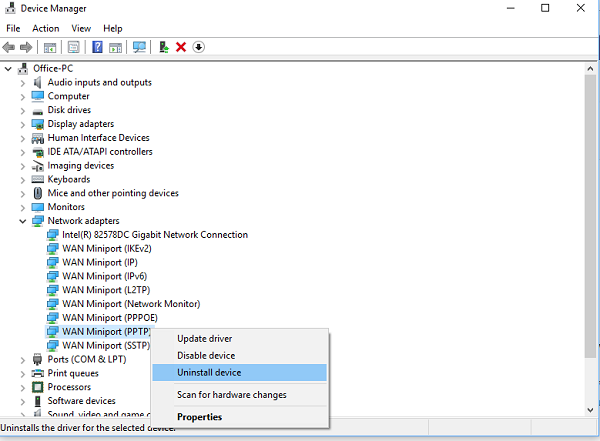
Task: Select the Monitors icon
Action: [x=38, y=207]
